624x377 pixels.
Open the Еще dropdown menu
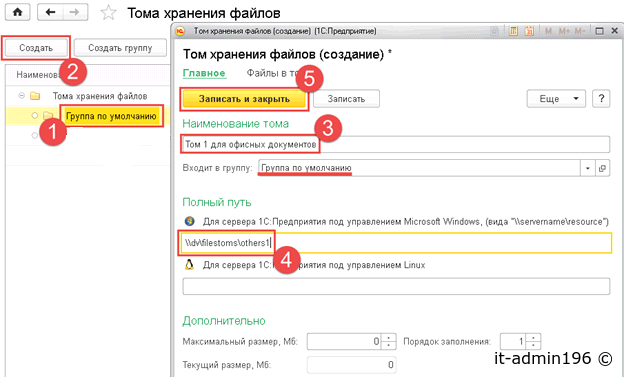click(556, 99)
